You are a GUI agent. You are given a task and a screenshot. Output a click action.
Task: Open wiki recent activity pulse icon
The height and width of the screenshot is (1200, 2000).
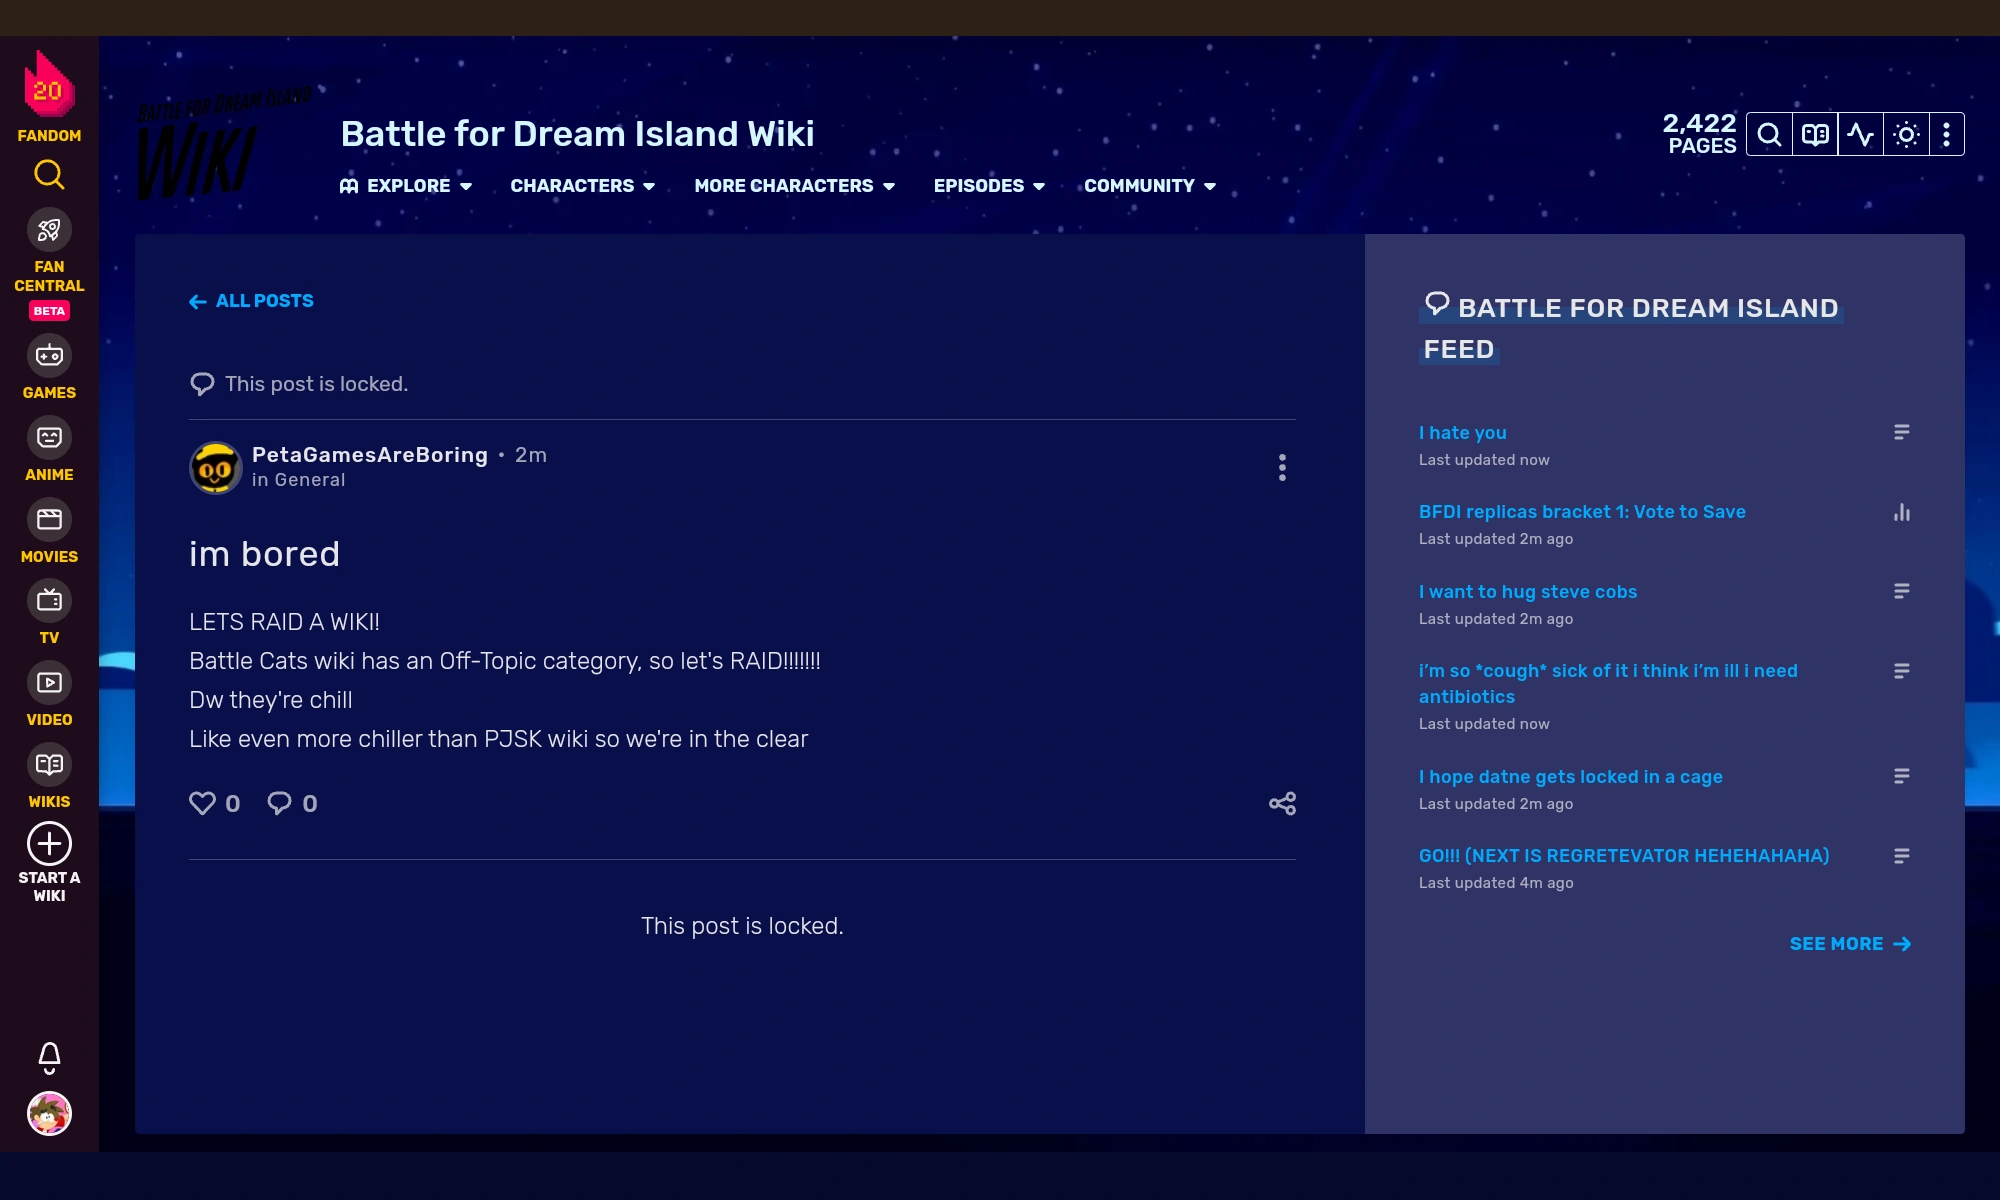tap(1860, 135)
